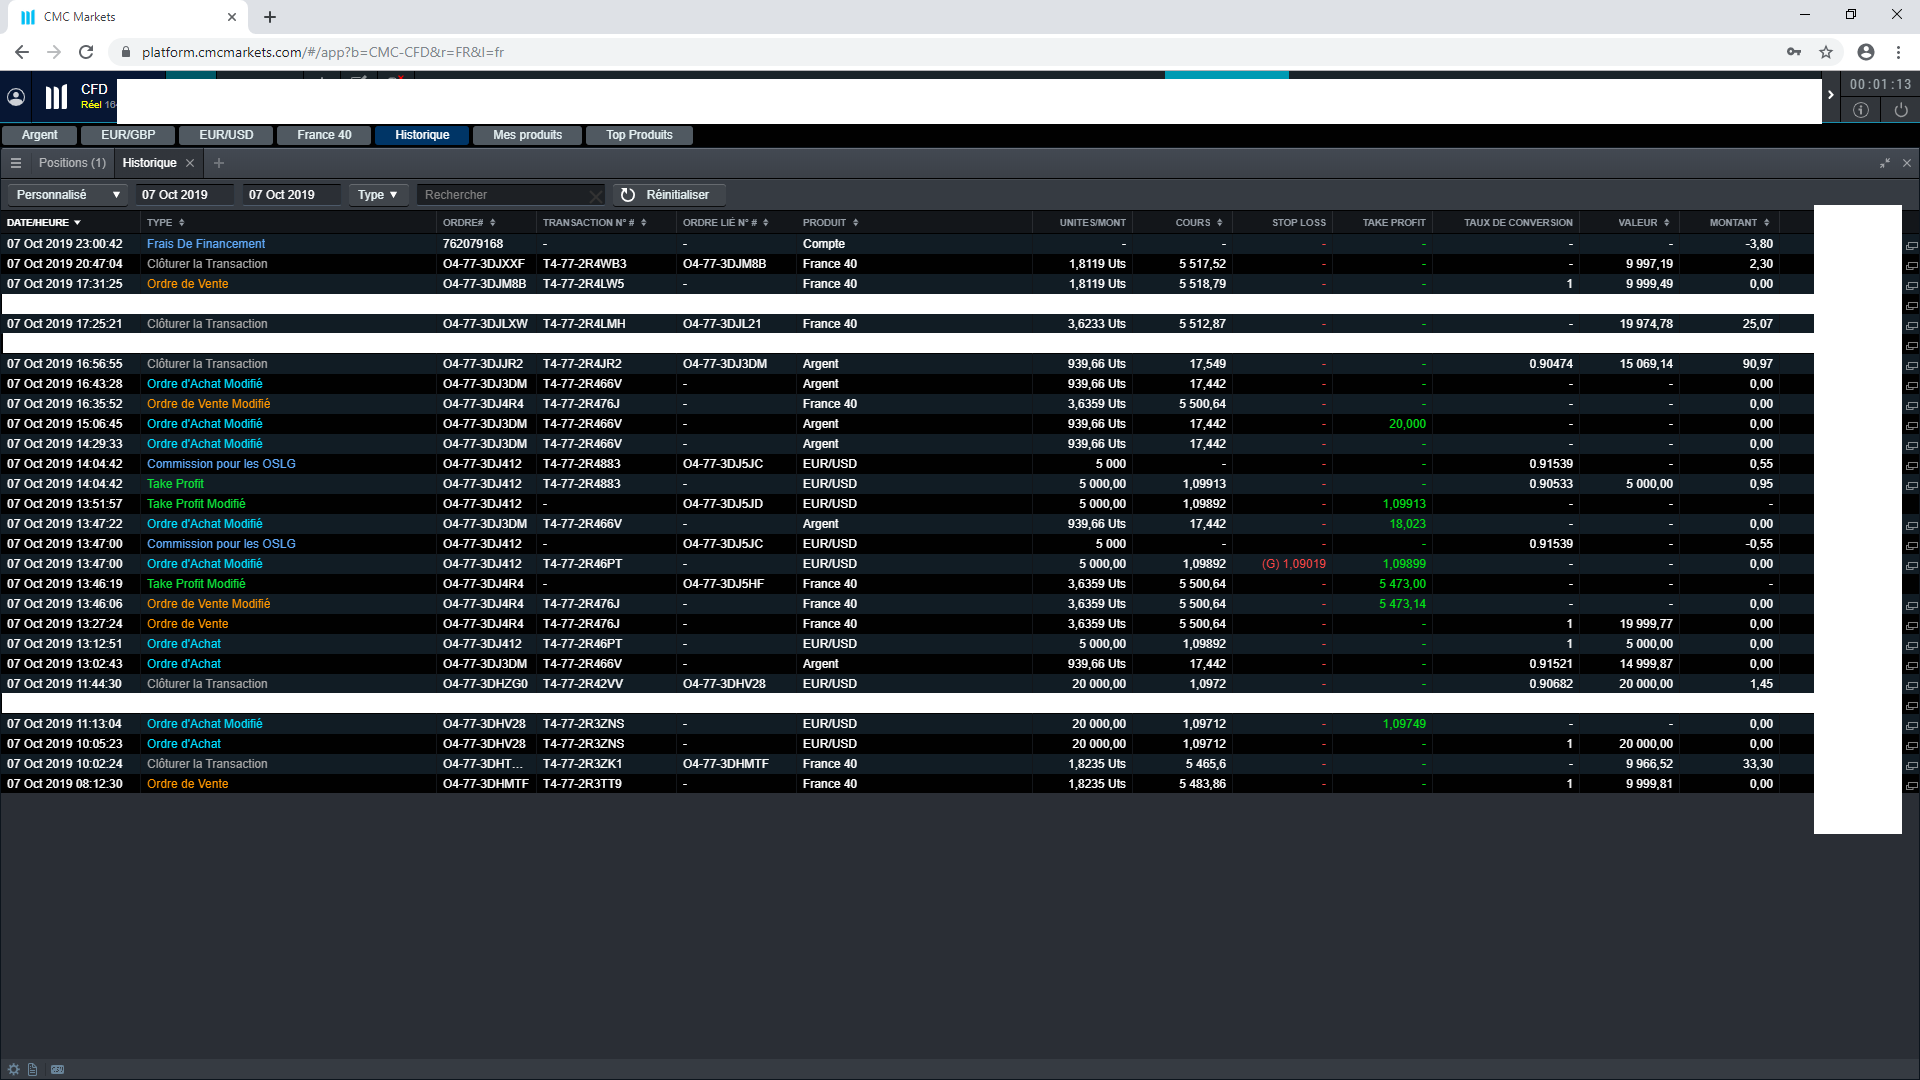Open the hamburger menu beside Positions tab
The image size is (1920, 1080).
click(x=16, y=163)
